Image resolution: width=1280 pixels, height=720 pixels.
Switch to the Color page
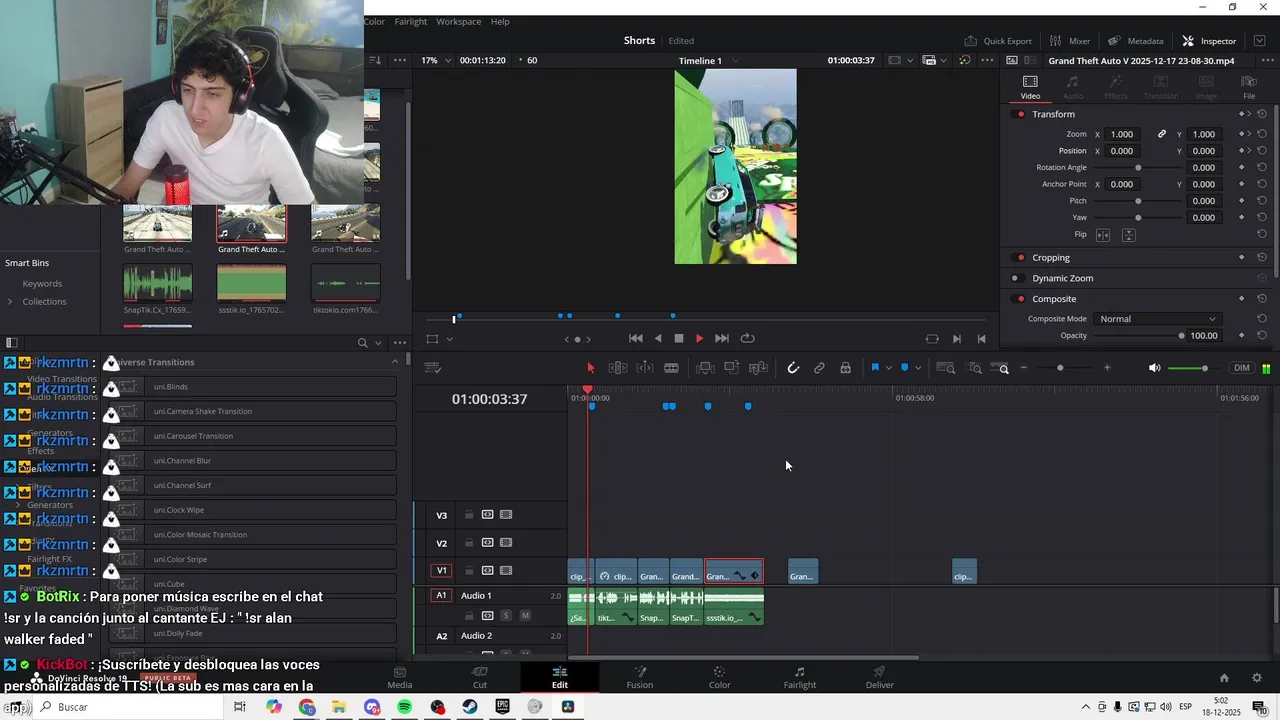719,677
